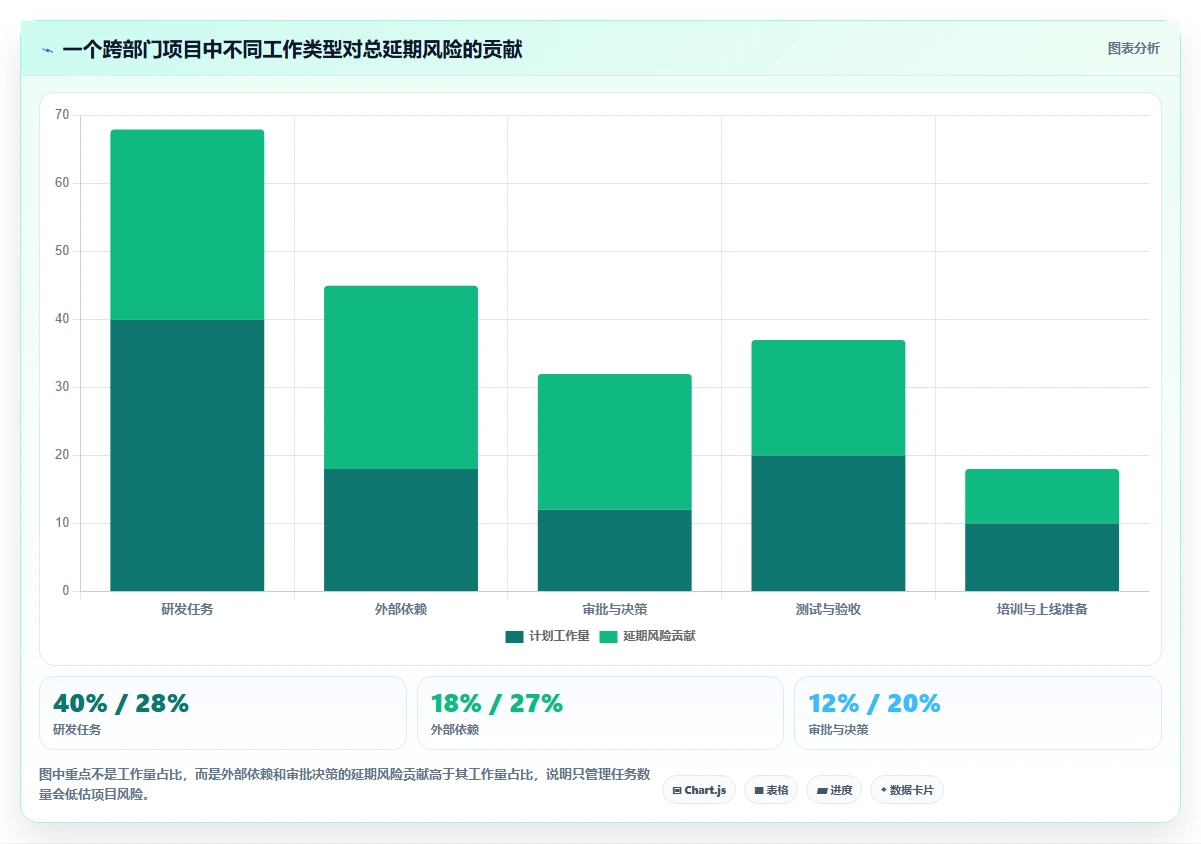Click the 70 y-axis tick label
1201x844 pixels.
click(x=62, y=115)
